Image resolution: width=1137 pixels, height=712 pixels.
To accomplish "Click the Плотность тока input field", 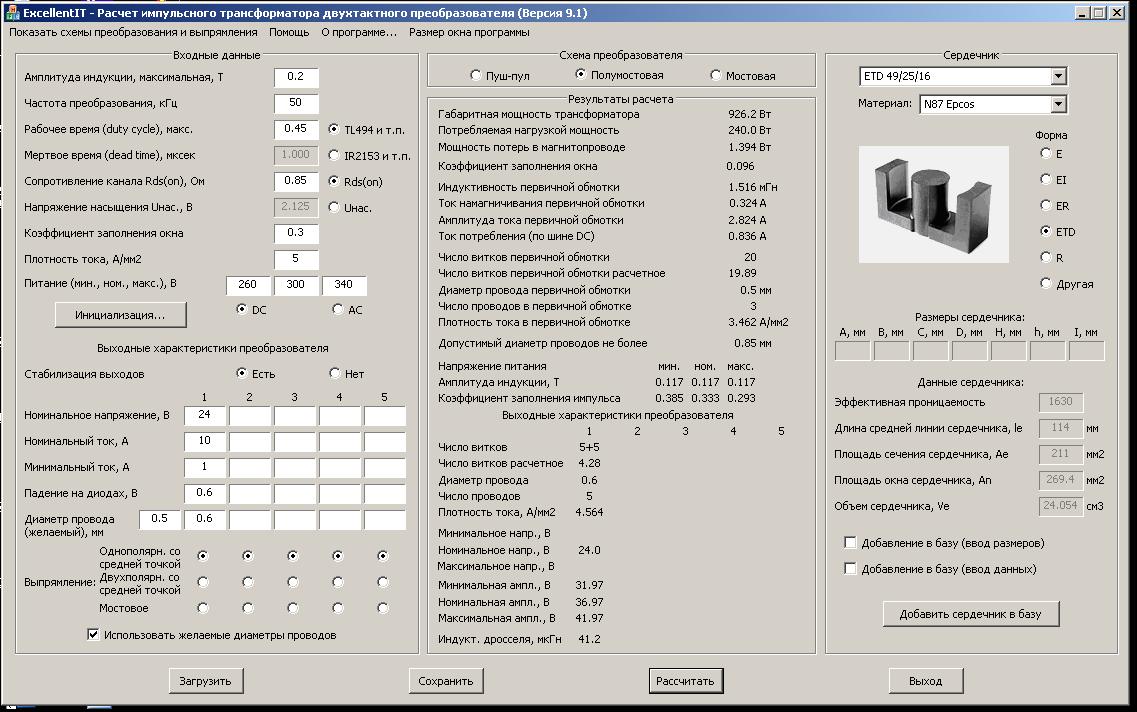I will pos(296,259).
